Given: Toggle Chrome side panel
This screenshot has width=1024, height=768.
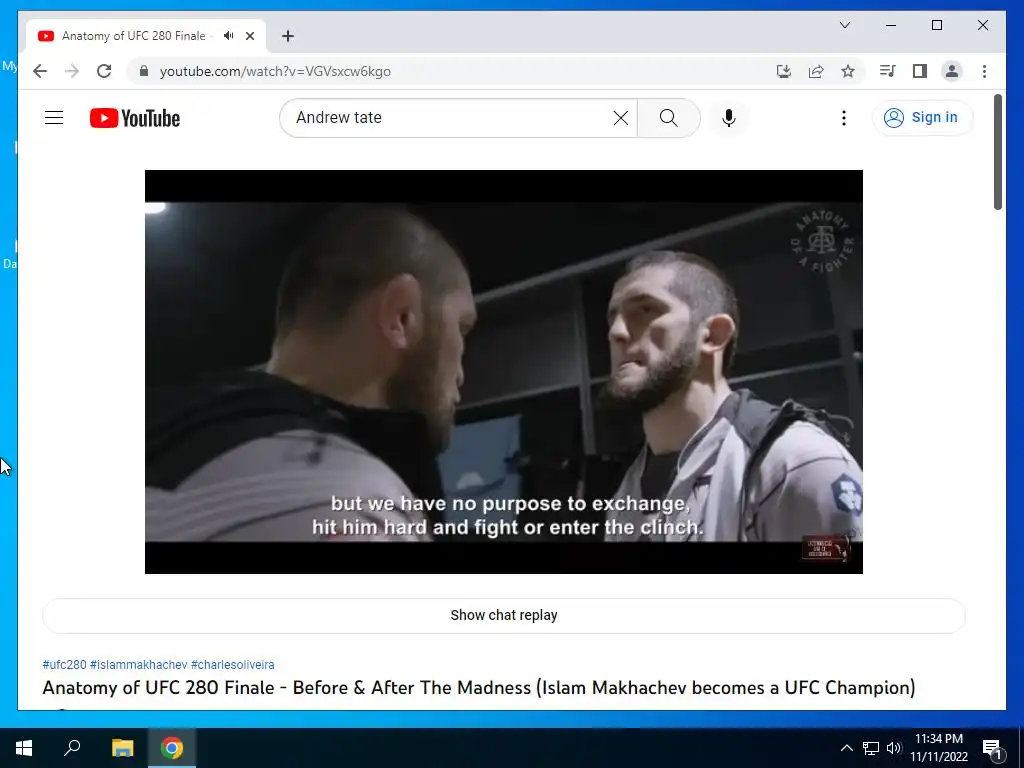Looking at the screenshot, I should pos(920,71).
